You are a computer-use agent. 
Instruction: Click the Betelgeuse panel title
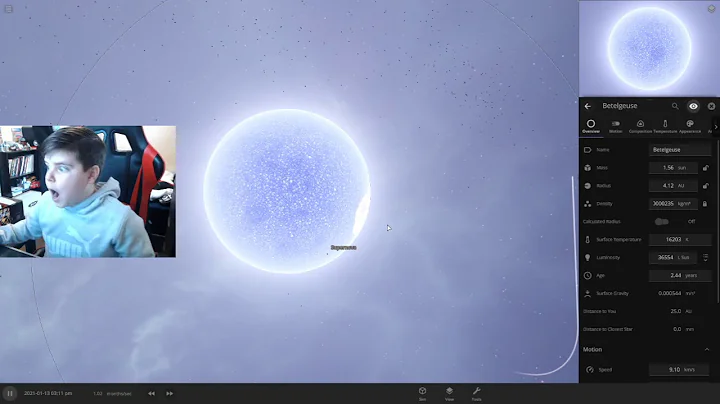pos(619,106)
